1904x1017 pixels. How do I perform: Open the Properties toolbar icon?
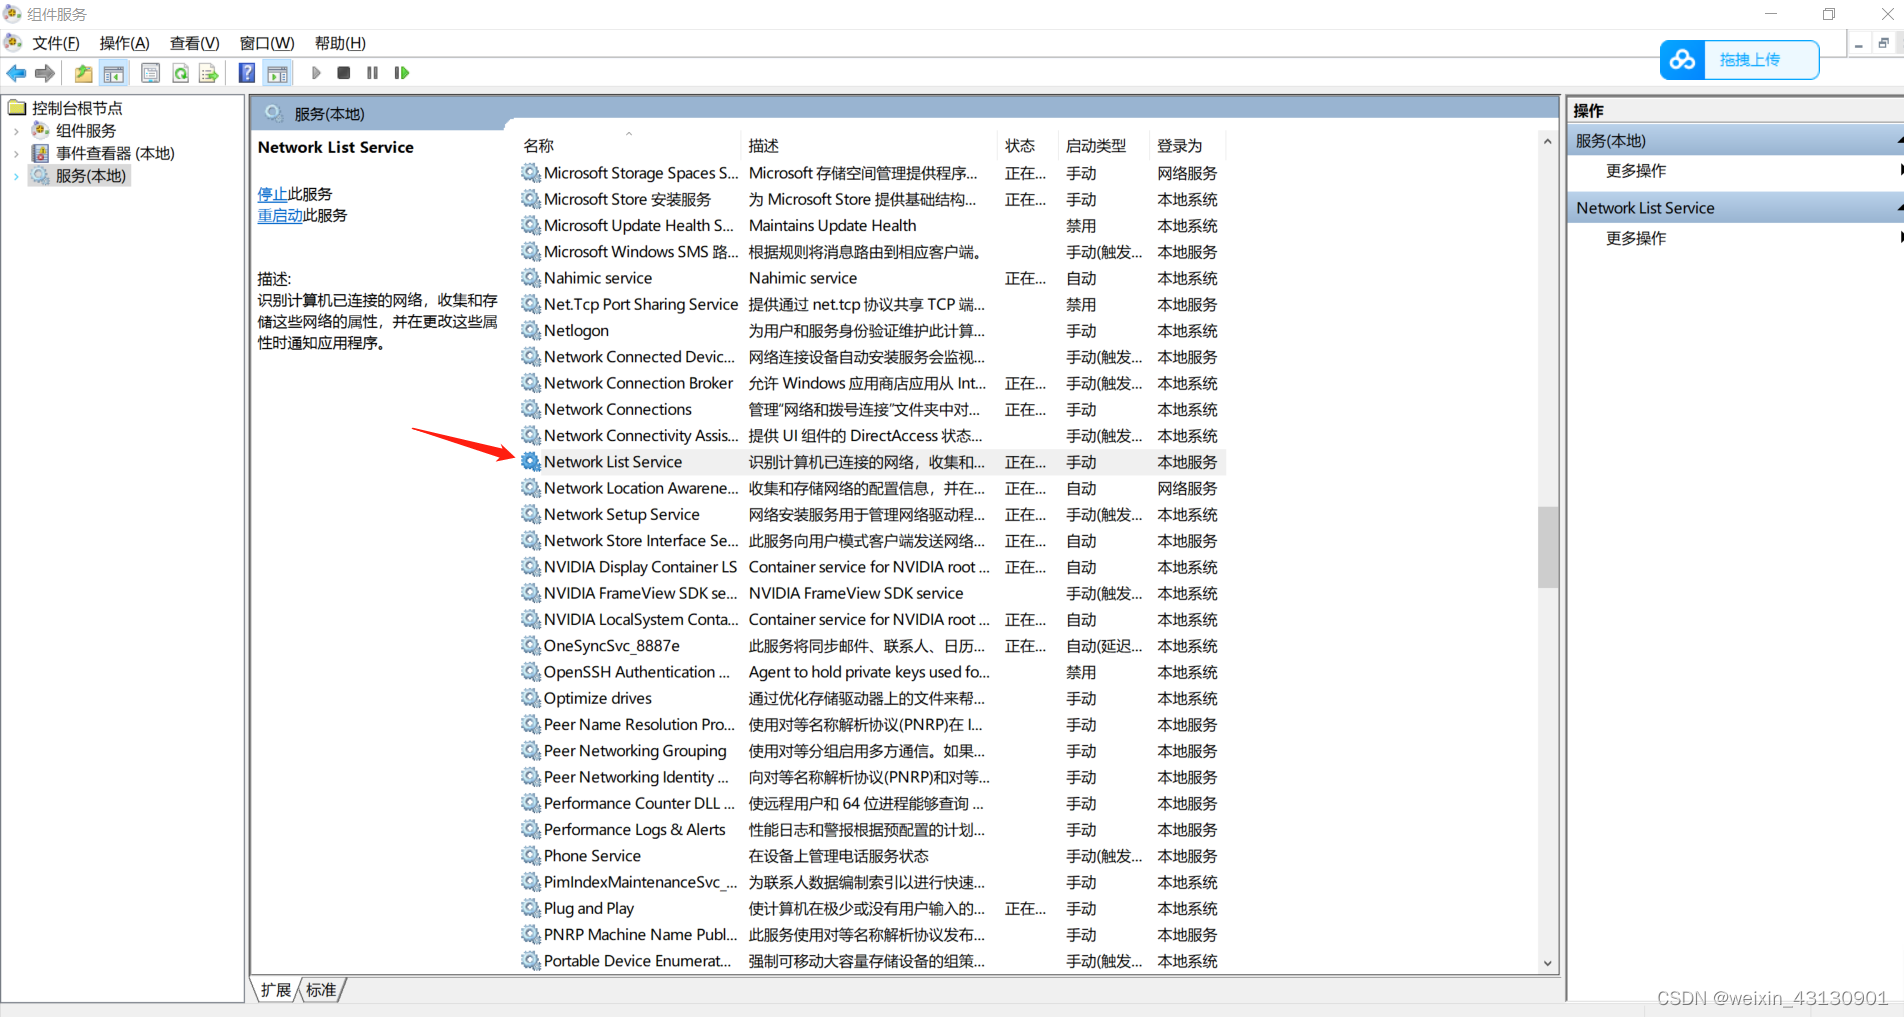(x=150, y=73)
